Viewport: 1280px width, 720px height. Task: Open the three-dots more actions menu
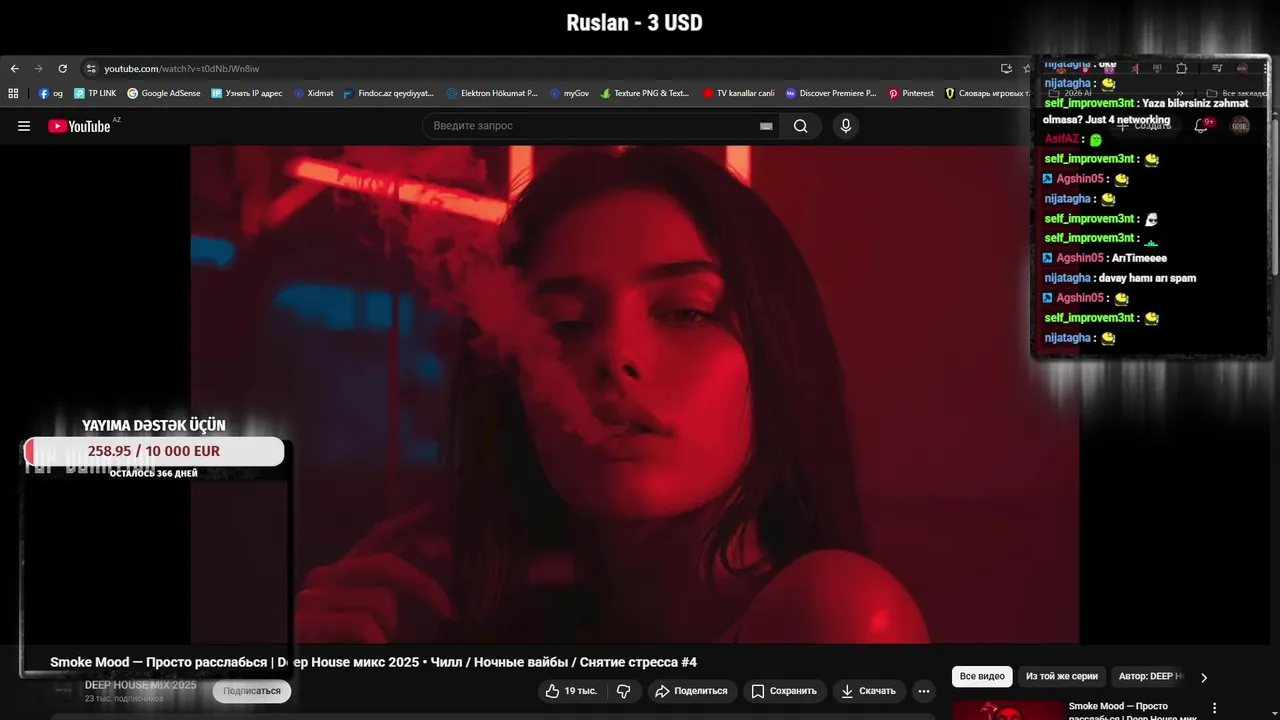pyautogui.click(x=924, y=691)
